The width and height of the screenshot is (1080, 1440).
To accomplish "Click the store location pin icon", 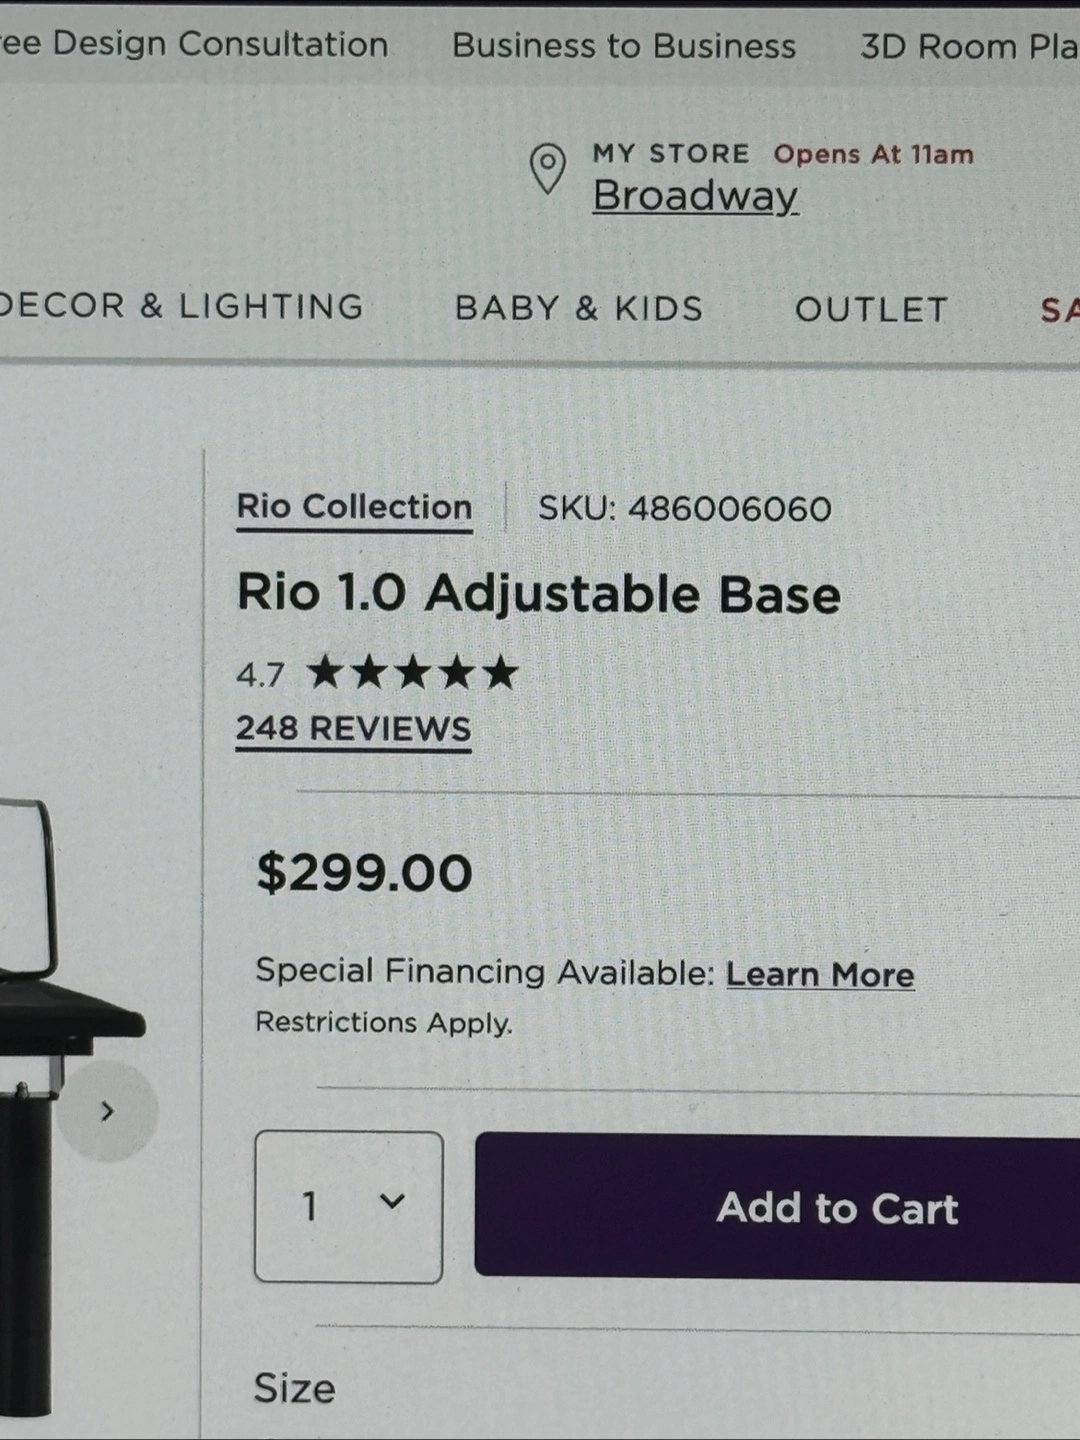I will pos(548,169).
